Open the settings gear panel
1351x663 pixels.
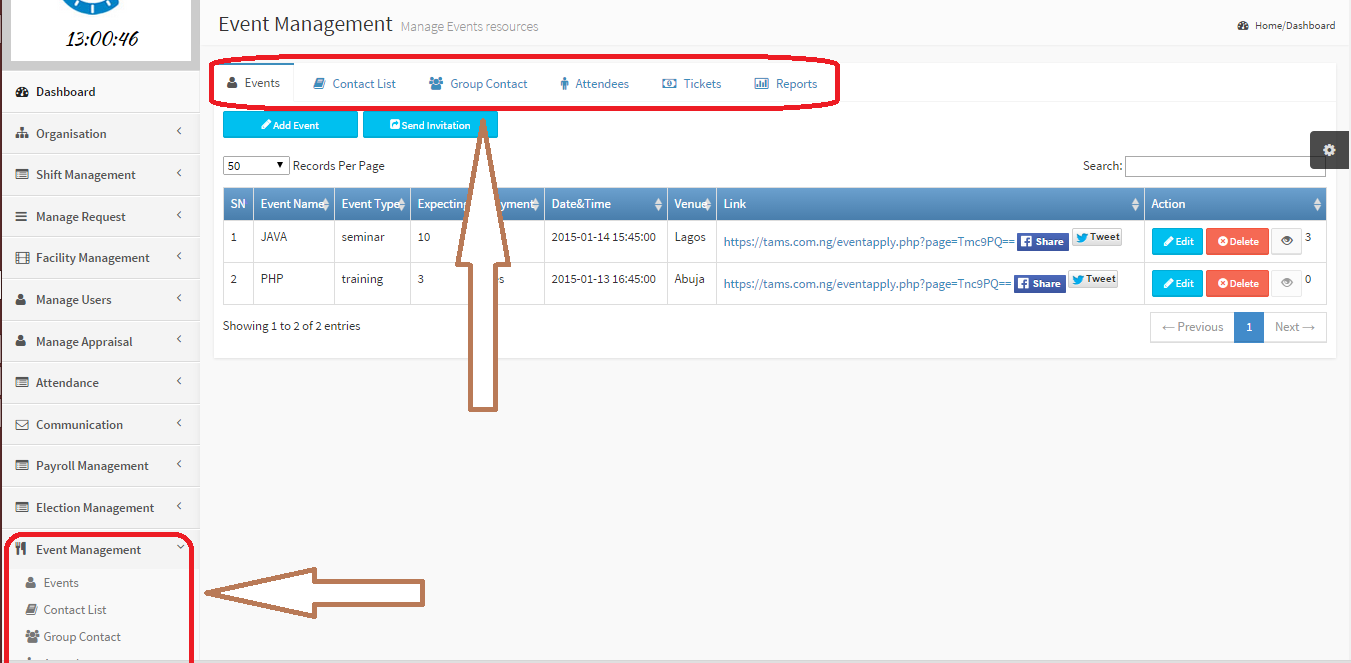(x=1329, y=150)
